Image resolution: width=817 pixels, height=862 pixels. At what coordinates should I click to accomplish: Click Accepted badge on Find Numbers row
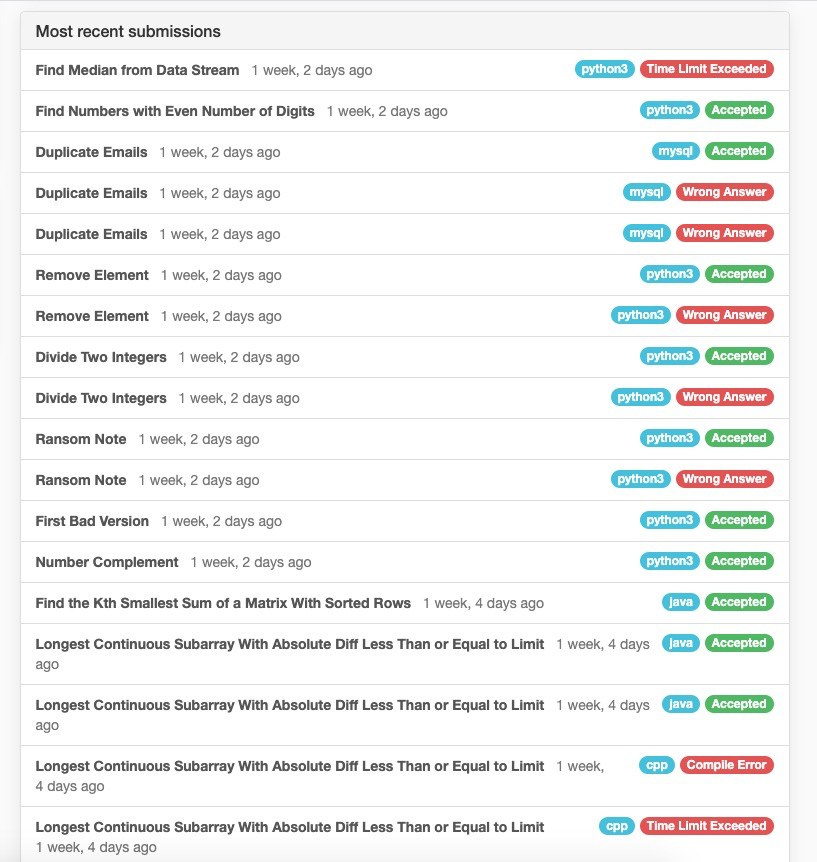[739, 110]
